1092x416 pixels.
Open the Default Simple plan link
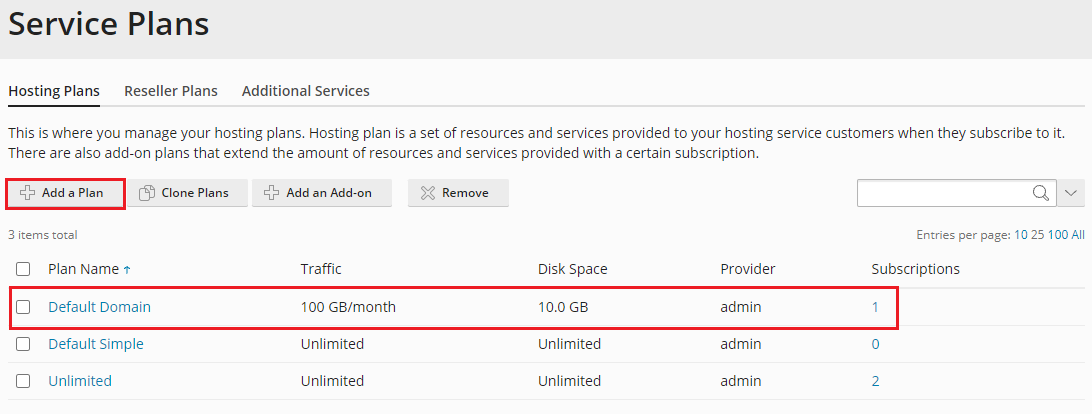click(x=96, y=344)
